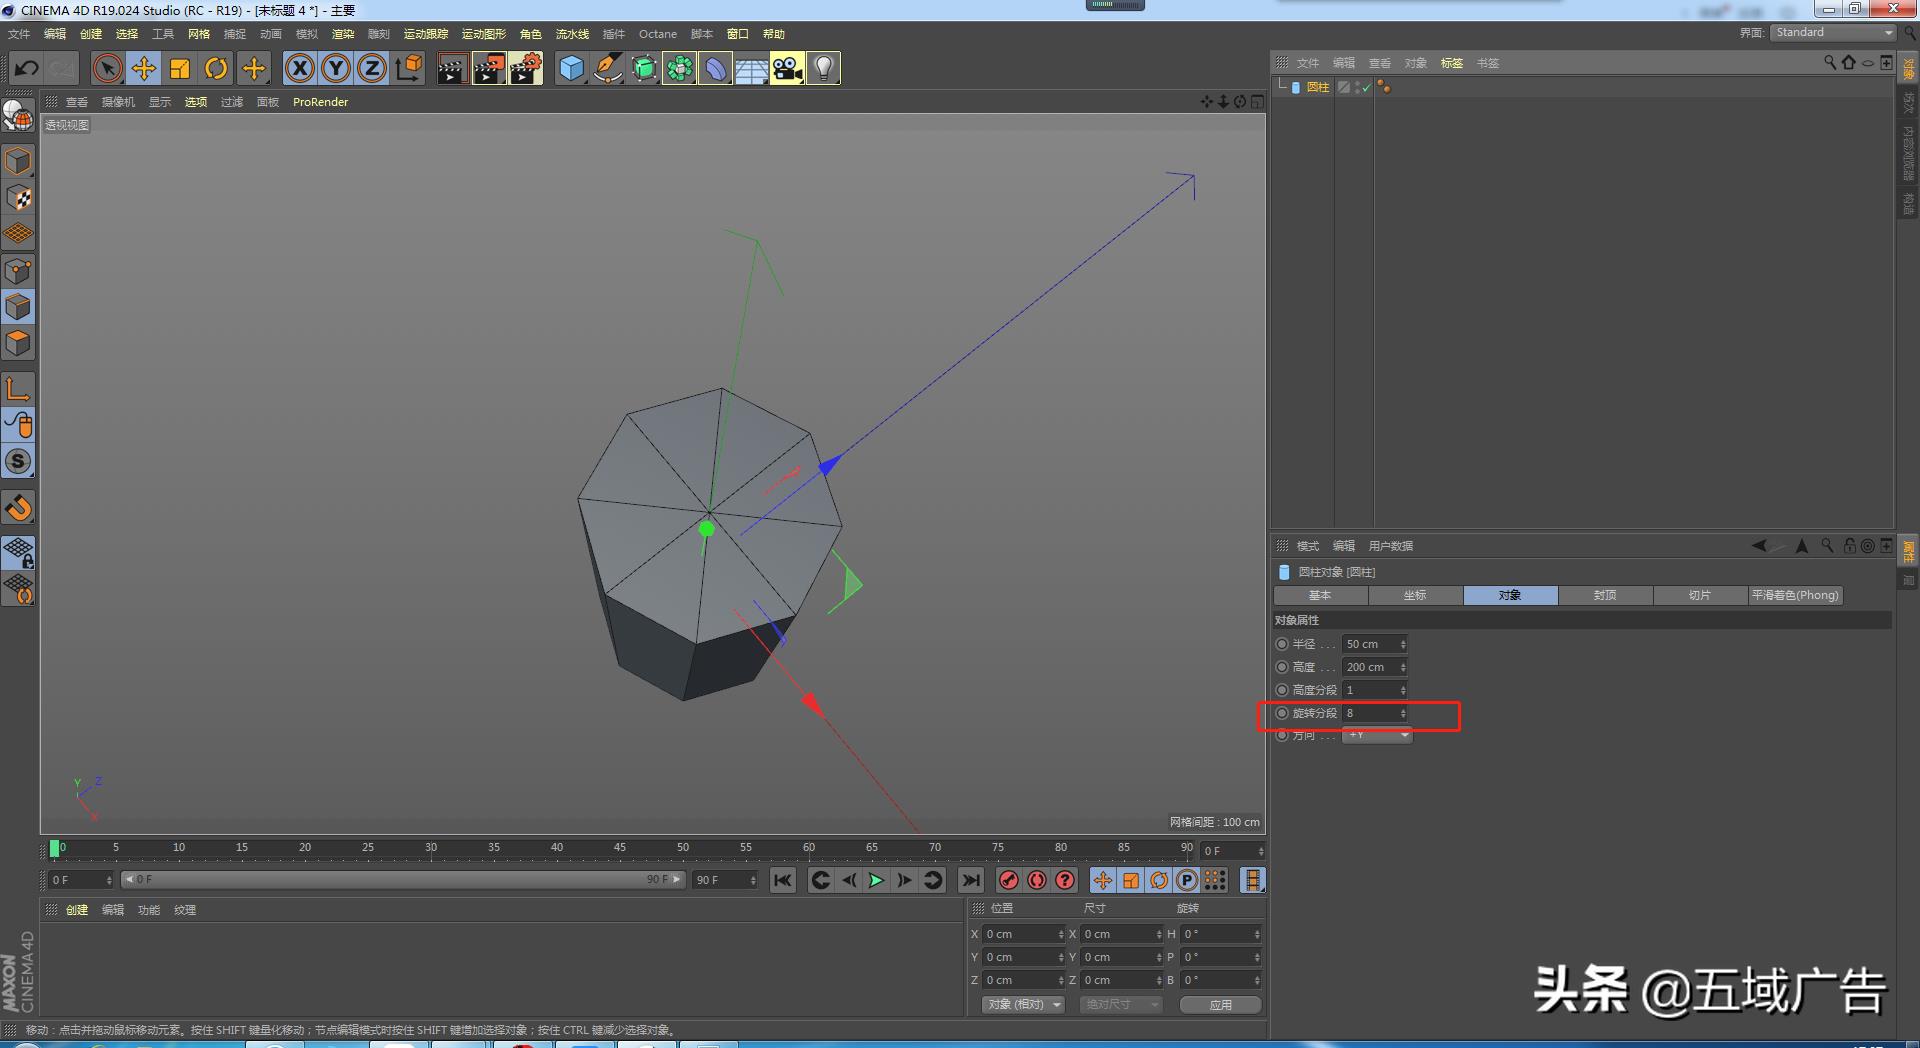Switch to polygons mode
1920x1048 pixels.
tap(18, 343)
